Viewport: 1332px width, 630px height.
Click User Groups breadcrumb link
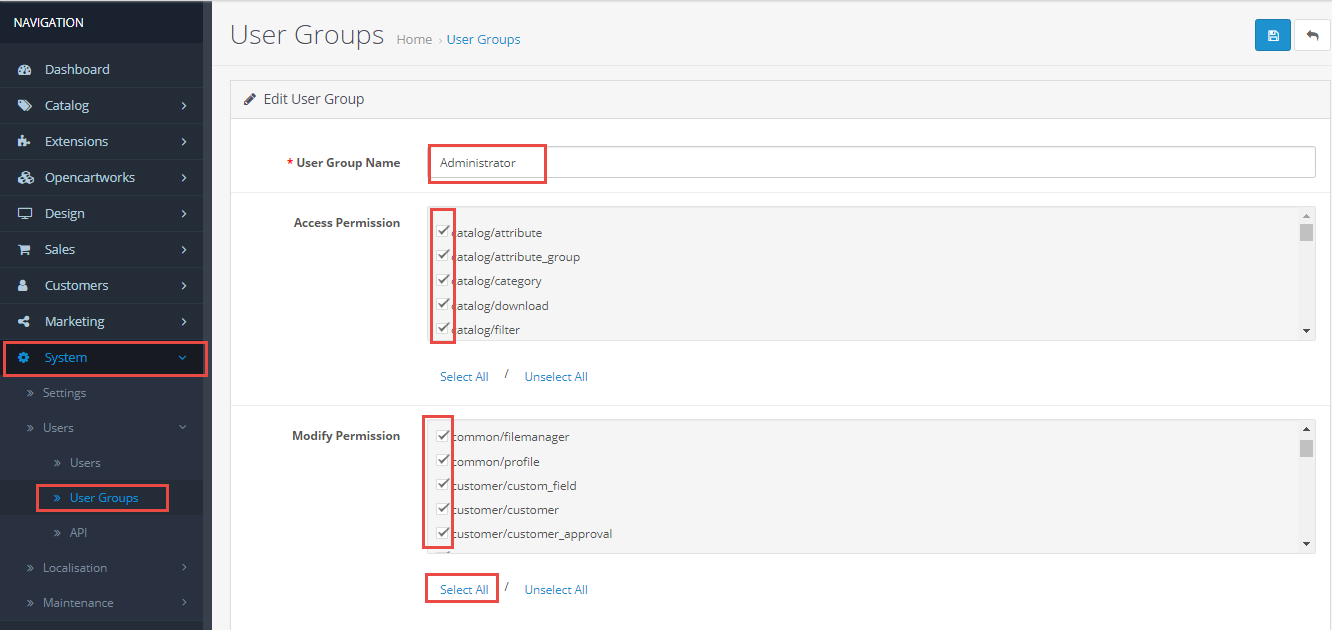pos(483,40)
